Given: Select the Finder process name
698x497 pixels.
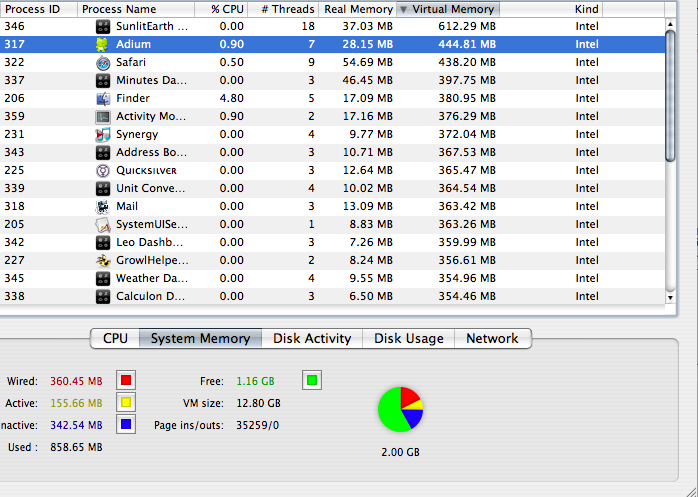Looking at the screenshot, I should tap(133, 98).
